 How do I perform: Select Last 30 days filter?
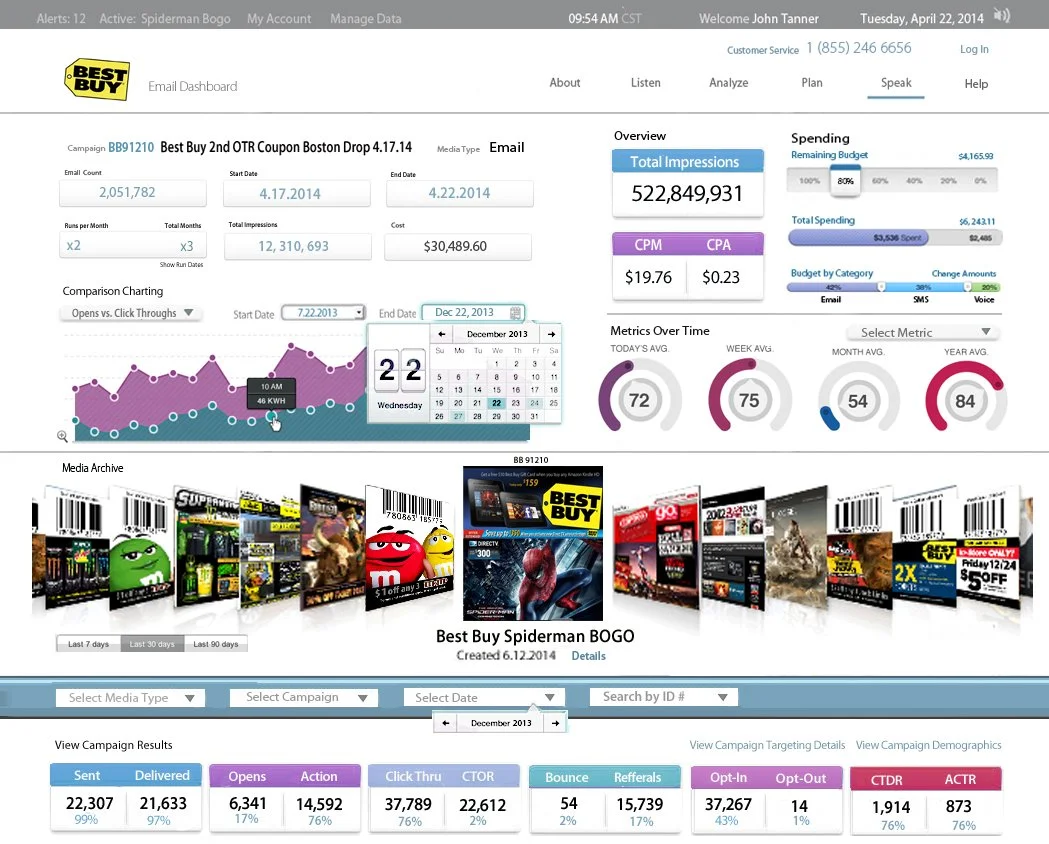pos(152,644)
